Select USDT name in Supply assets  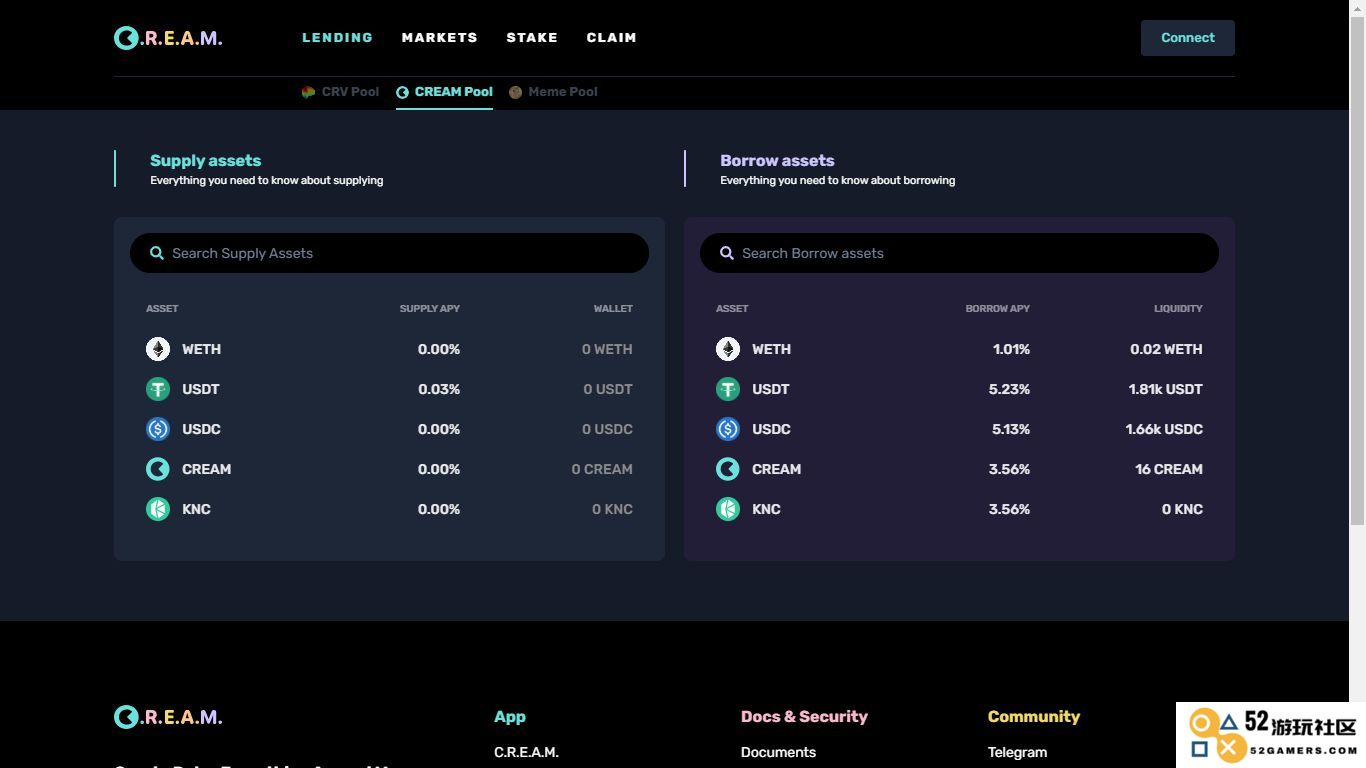200,389
